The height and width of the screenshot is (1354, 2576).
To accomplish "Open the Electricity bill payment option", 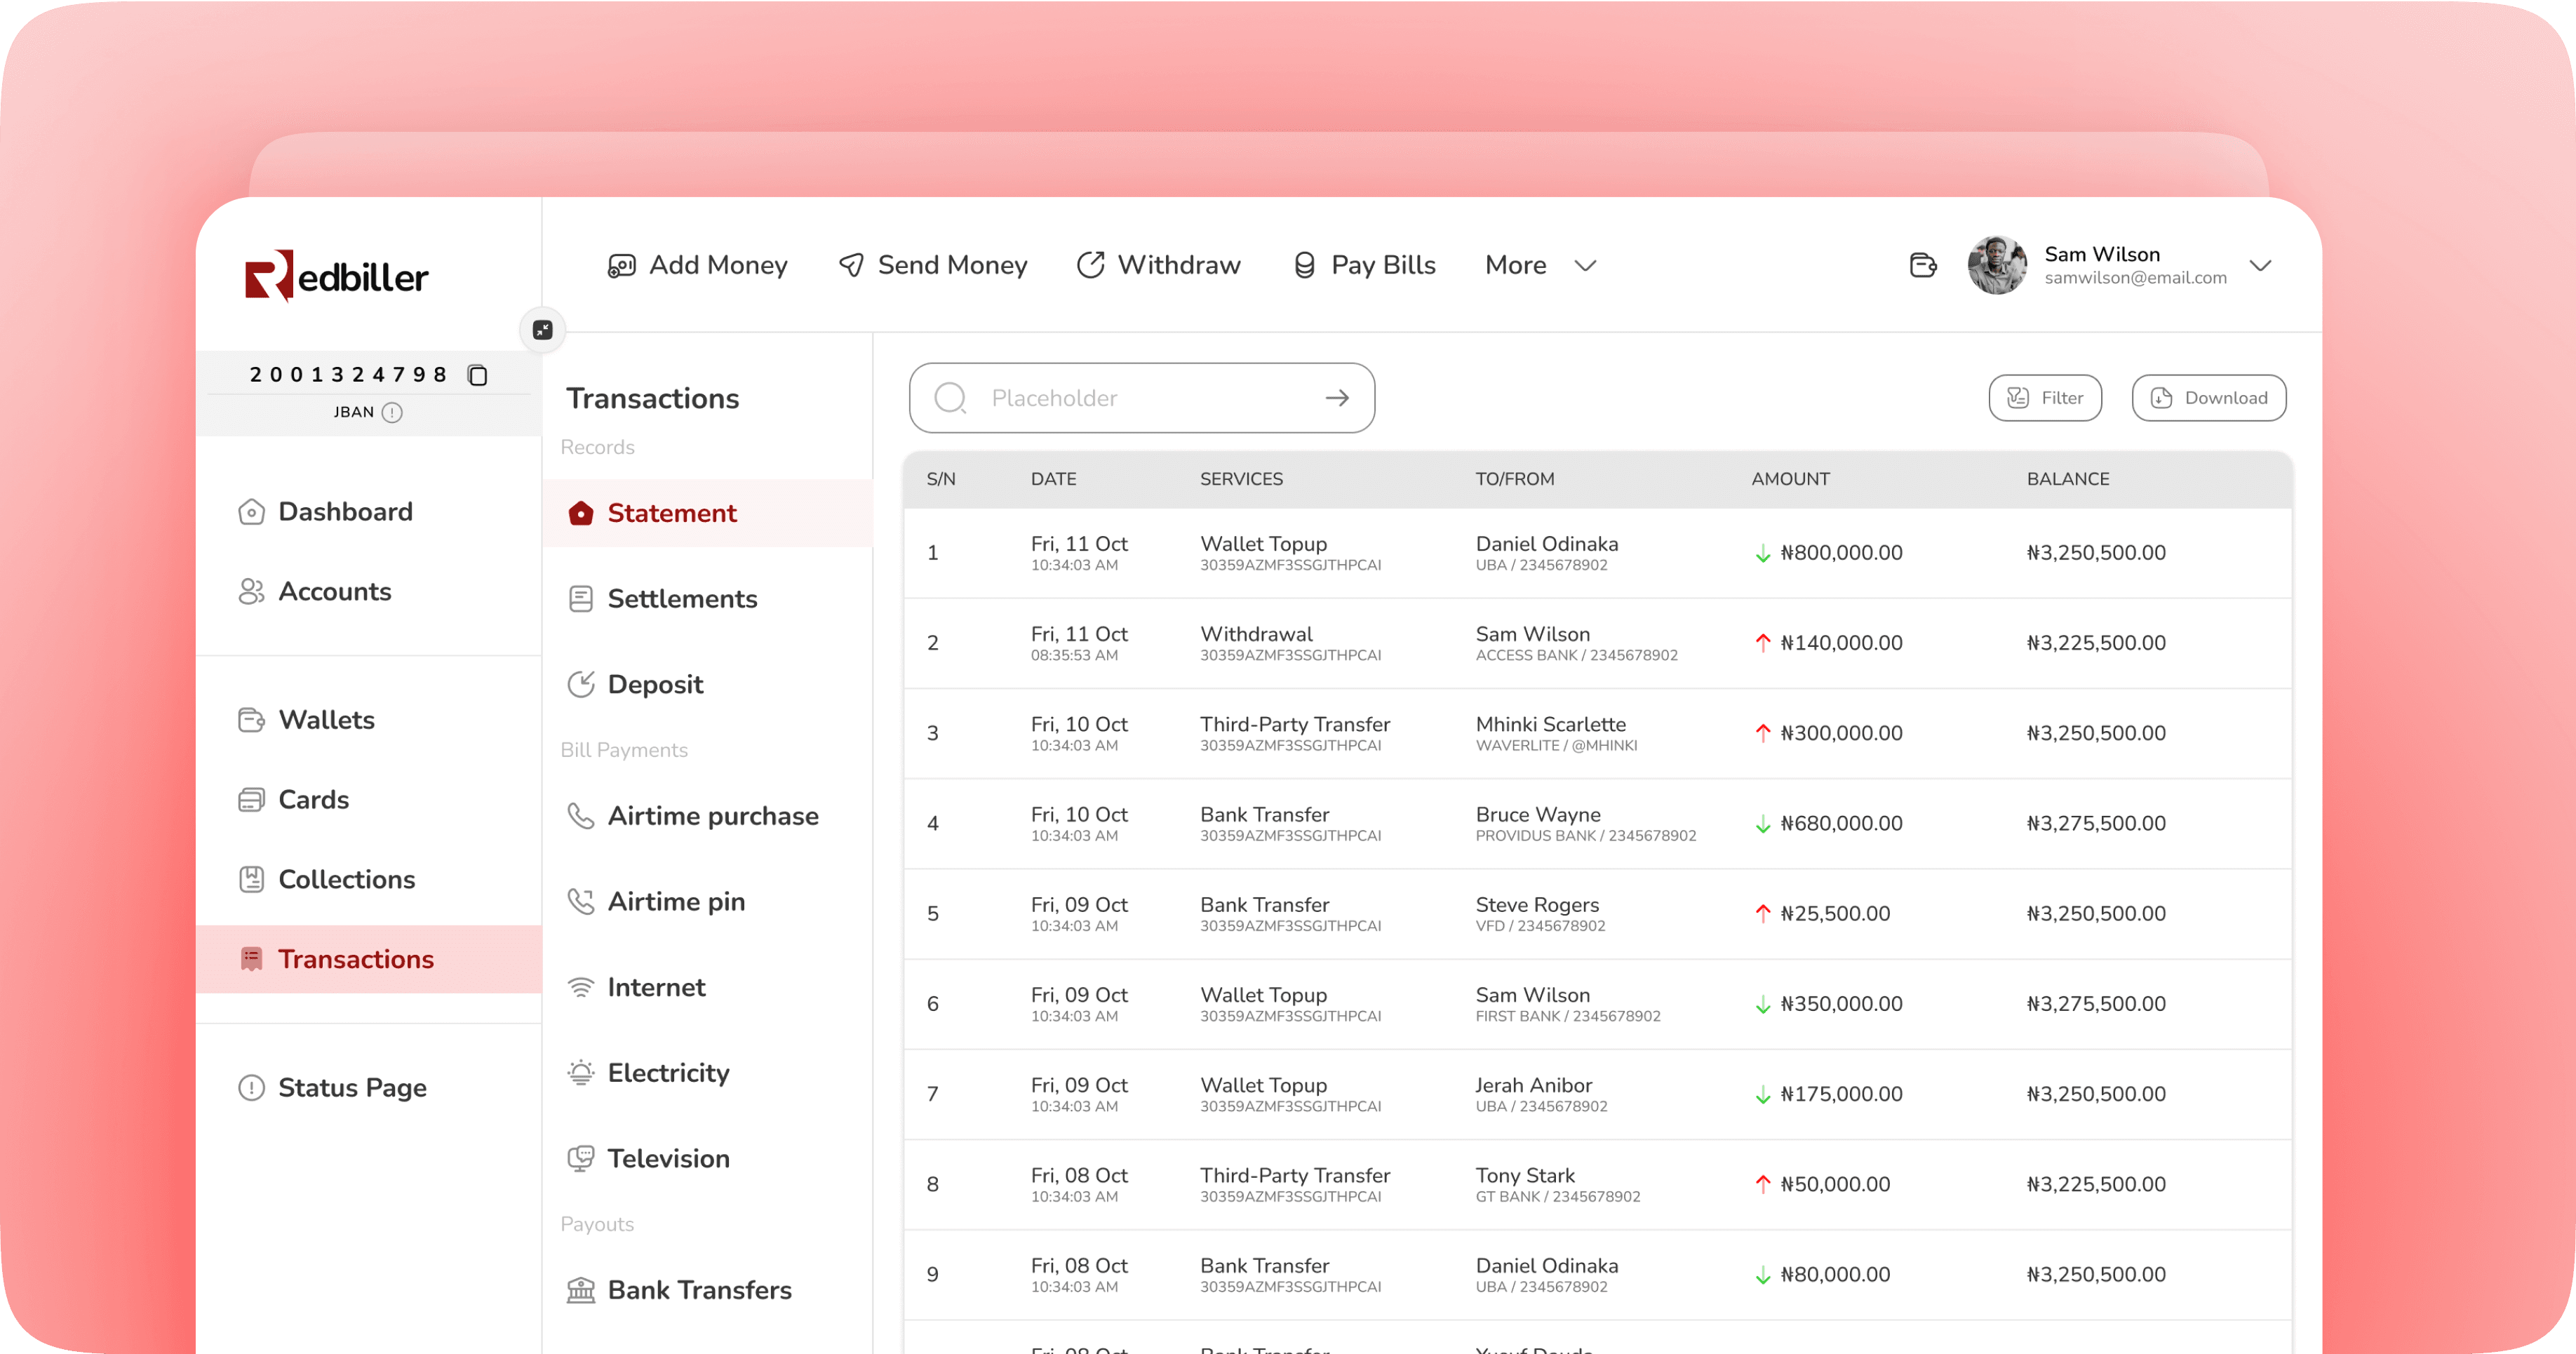I will coord(668,1073).
